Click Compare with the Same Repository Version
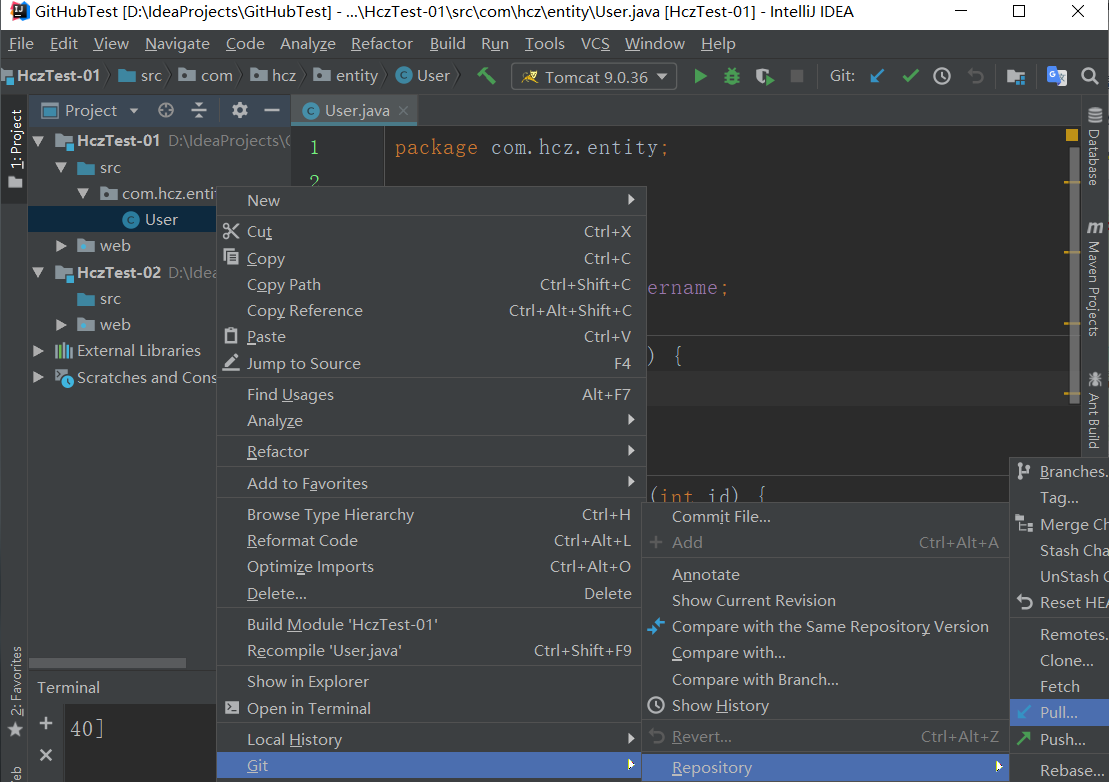This screenshot has width=1109, height=783. coord(825,627)
